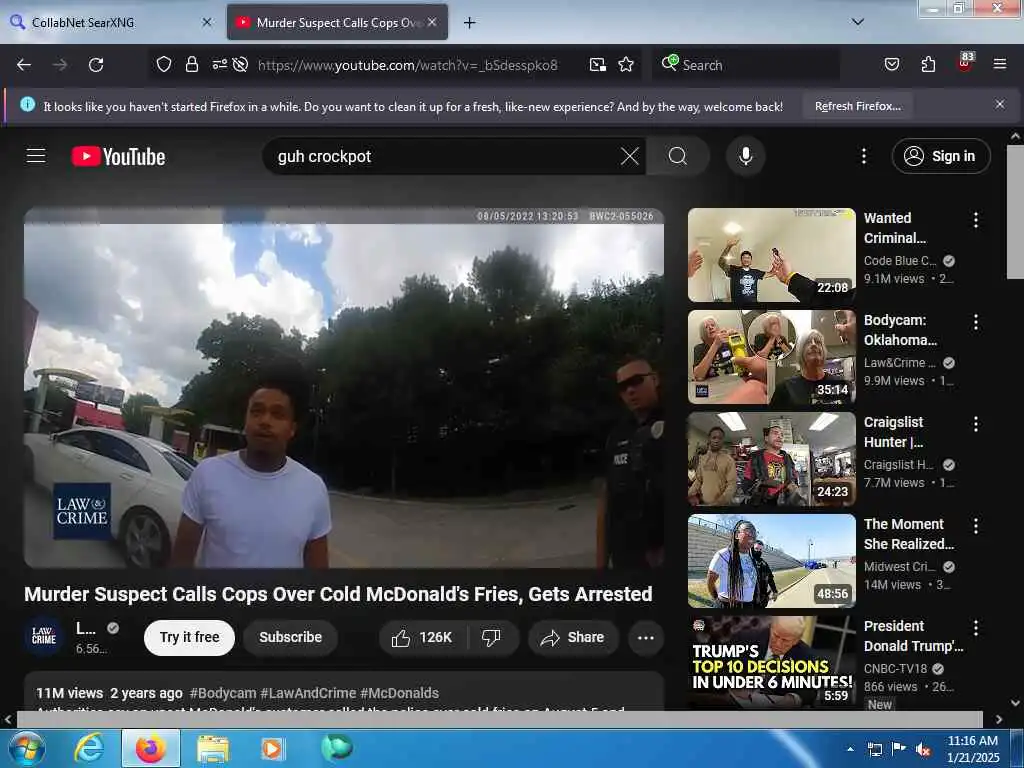Open the Pocket save icon
This screenshot has width=1024, height=768.
(x=891, y=64)
